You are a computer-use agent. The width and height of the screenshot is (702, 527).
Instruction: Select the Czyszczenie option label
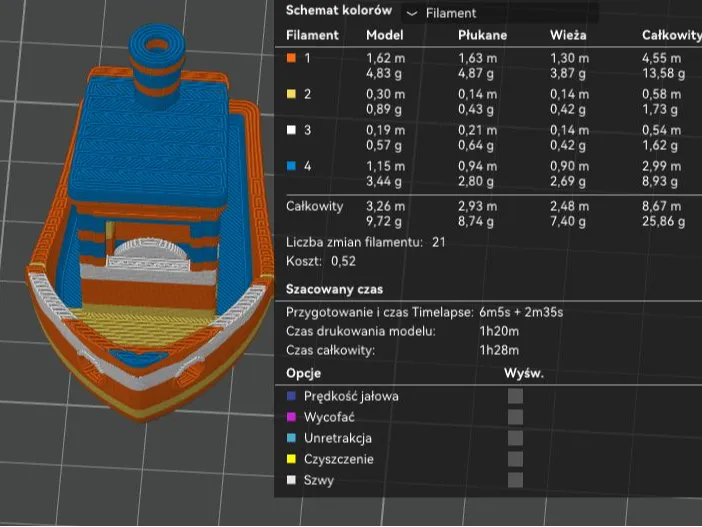pyautogui.click(x=338, y=459)
